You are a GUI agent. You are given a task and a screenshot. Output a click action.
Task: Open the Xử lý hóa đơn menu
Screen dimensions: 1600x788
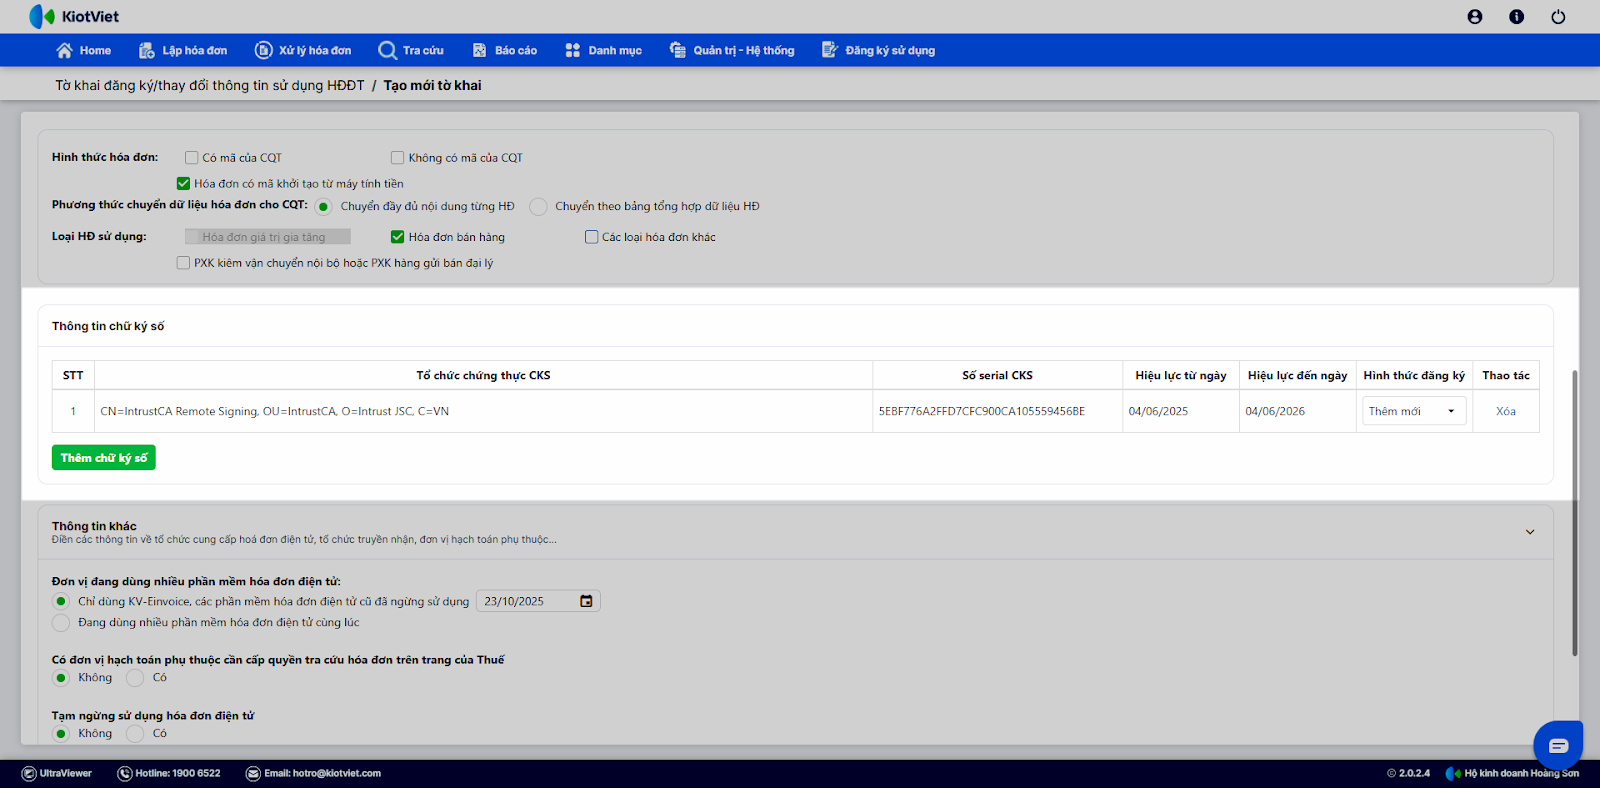click(303, 50)
